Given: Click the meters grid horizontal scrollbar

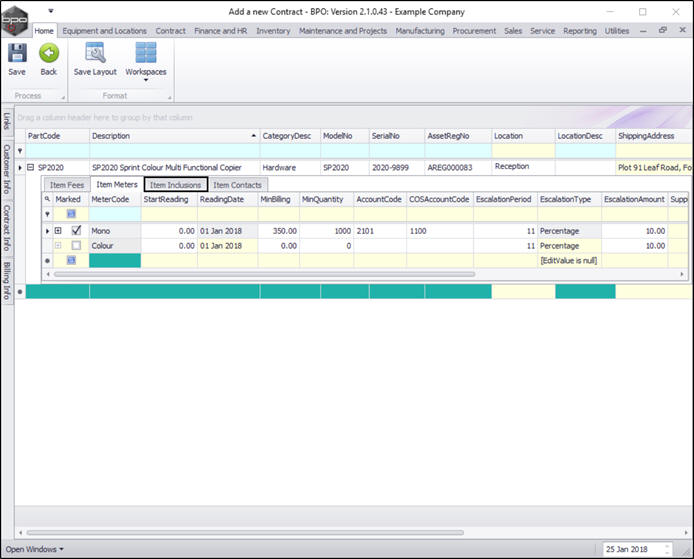Looking at the screenshot, I should click(264, 274).
